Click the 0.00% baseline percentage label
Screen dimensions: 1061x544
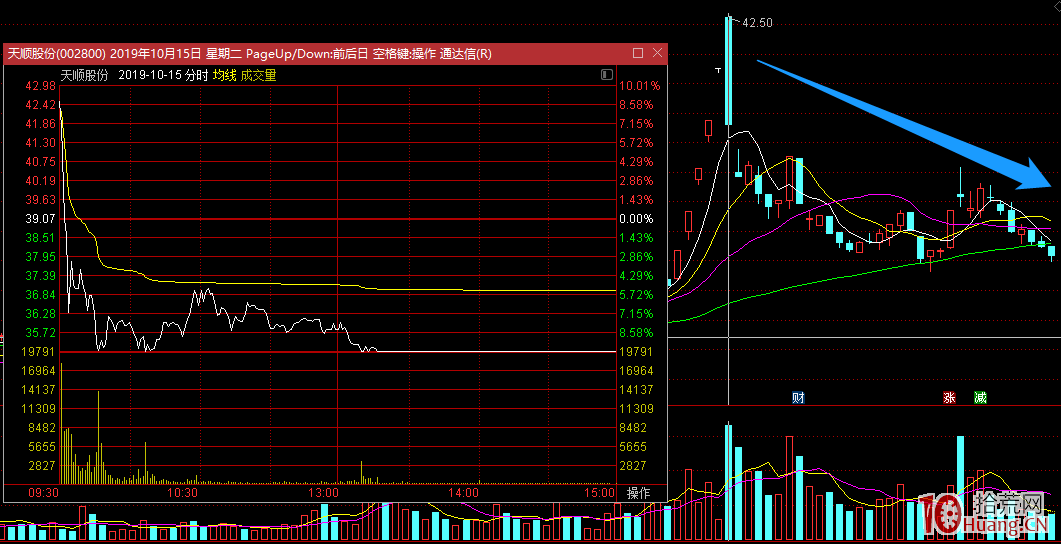(636, 219)
